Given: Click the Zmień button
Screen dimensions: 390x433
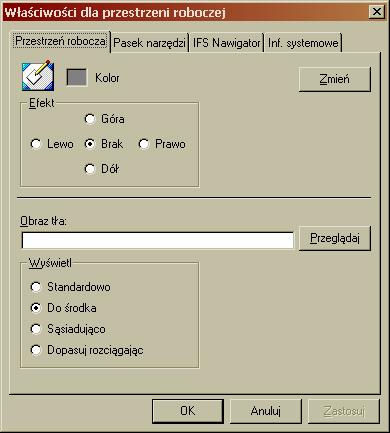Looking at the screenshot, I should (335, 79).
